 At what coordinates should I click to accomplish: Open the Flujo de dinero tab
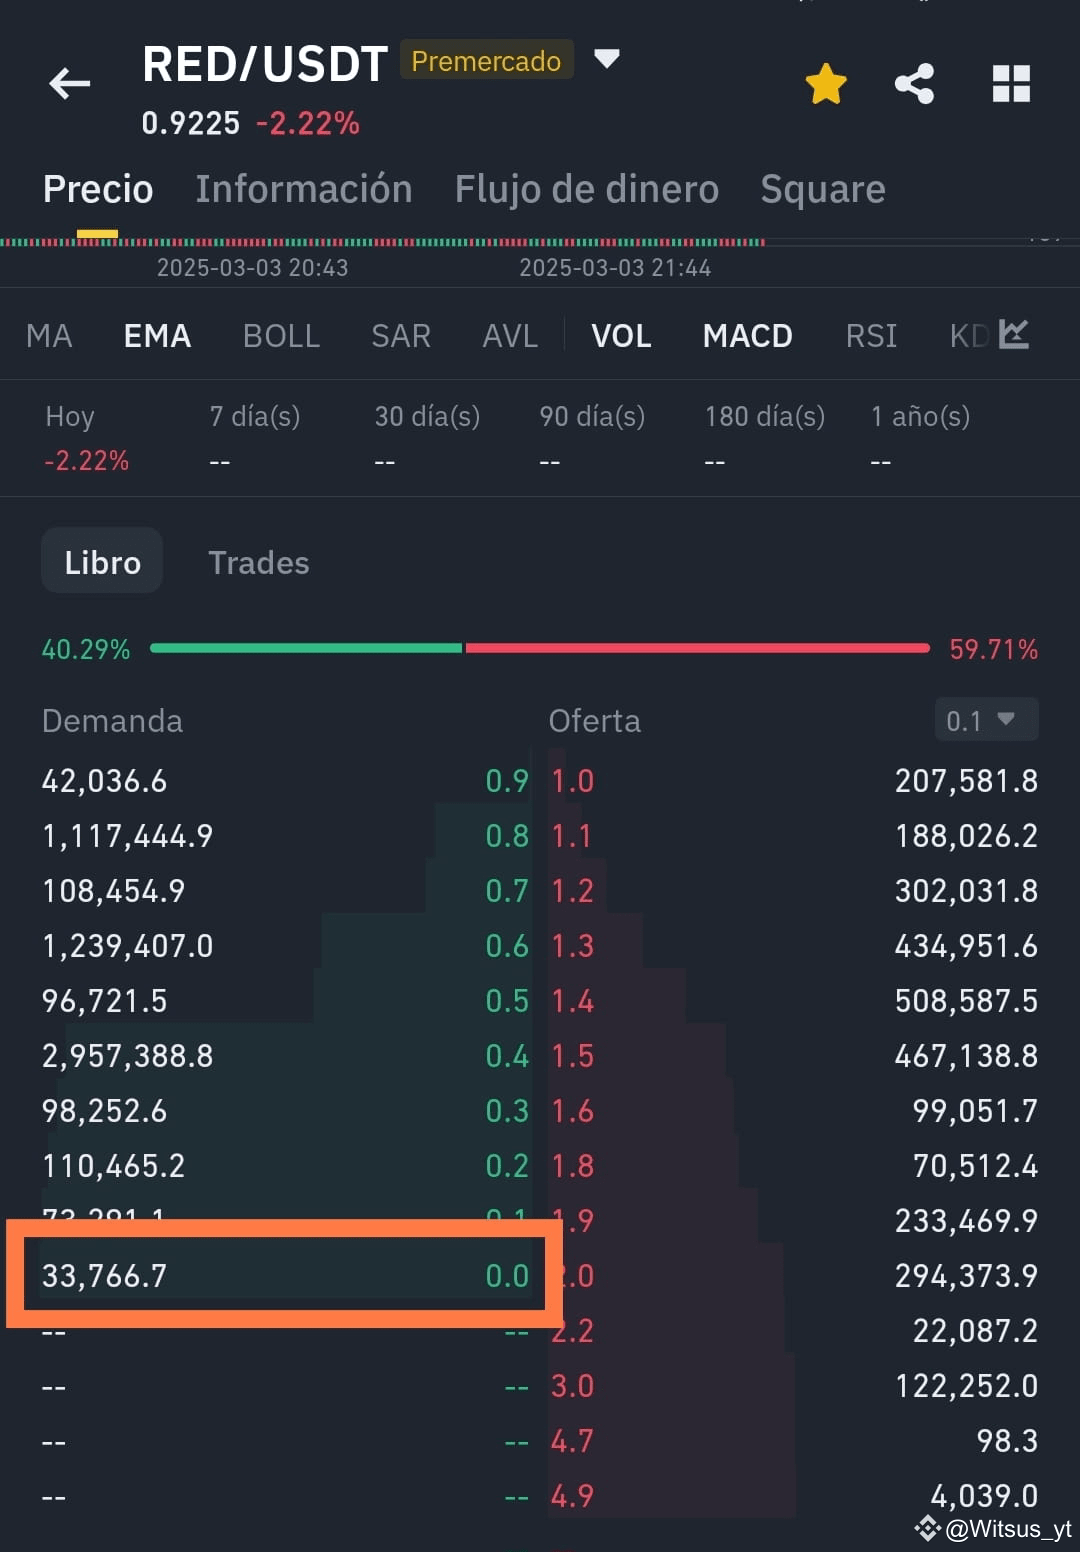tap(587, 189)
